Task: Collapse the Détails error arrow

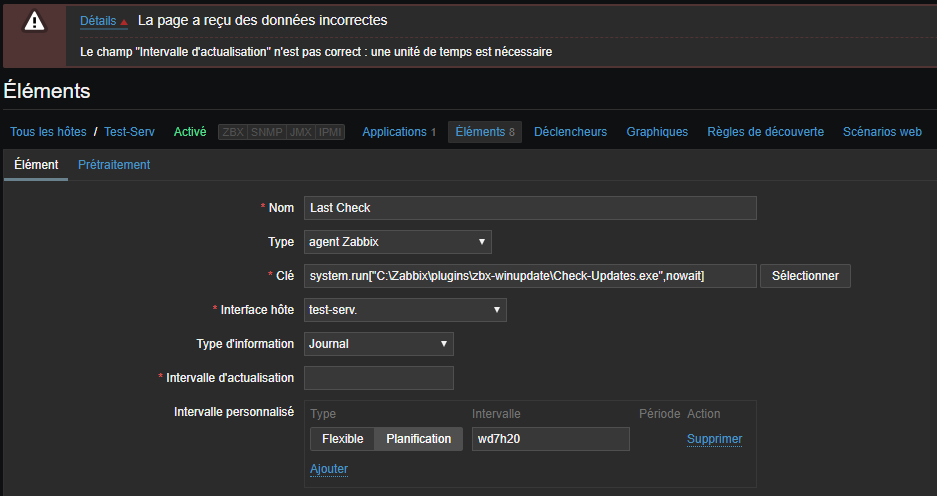Action: (x=124, y=22)
